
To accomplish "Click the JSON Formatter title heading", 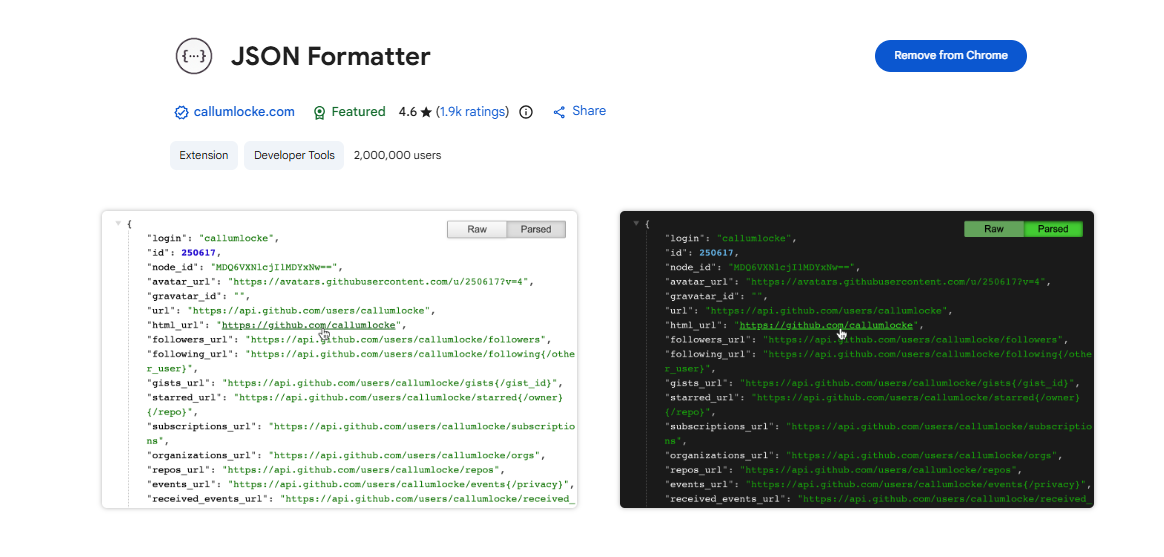I will 330,56.
